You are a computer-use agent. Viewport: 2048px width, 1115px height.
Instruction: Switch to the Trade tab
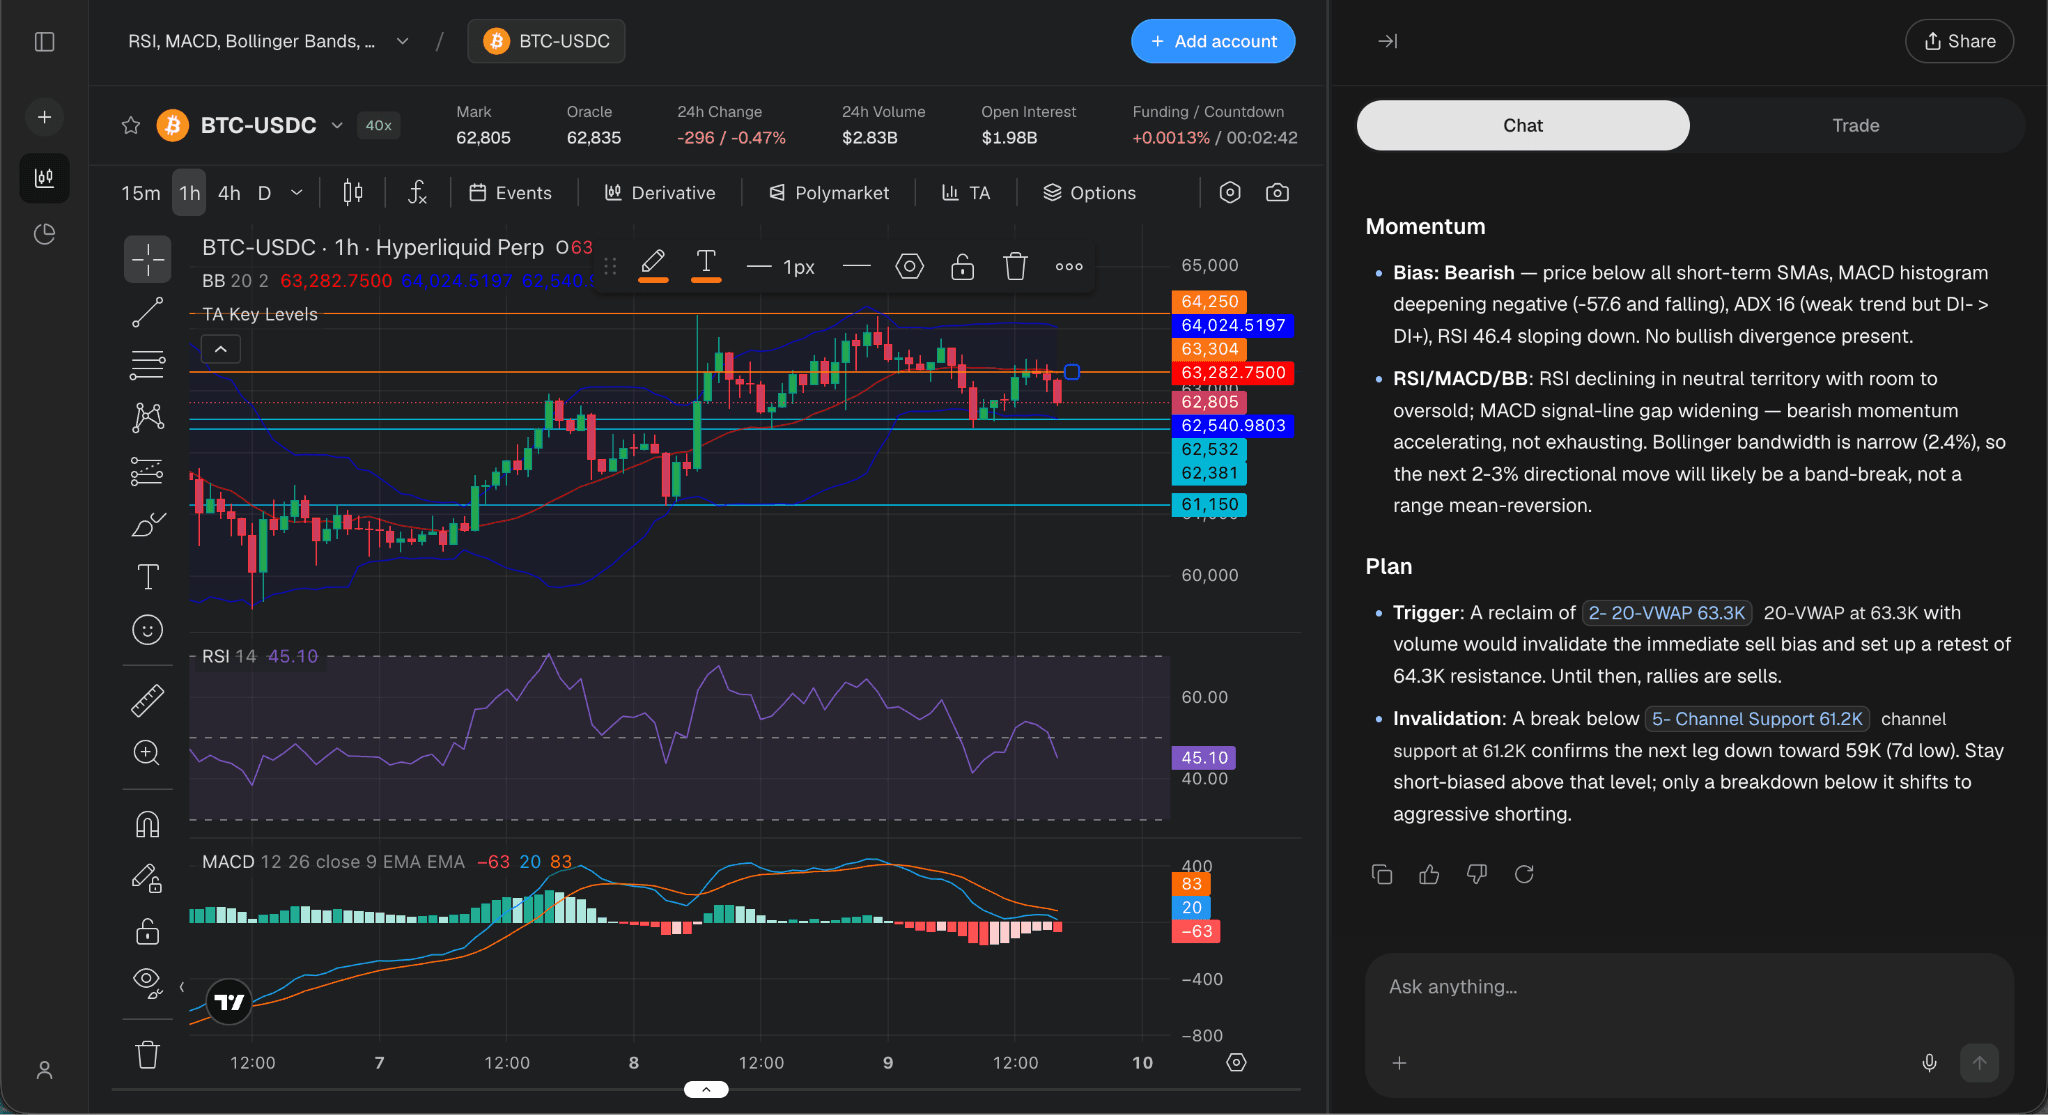(x=1856, y=125)
